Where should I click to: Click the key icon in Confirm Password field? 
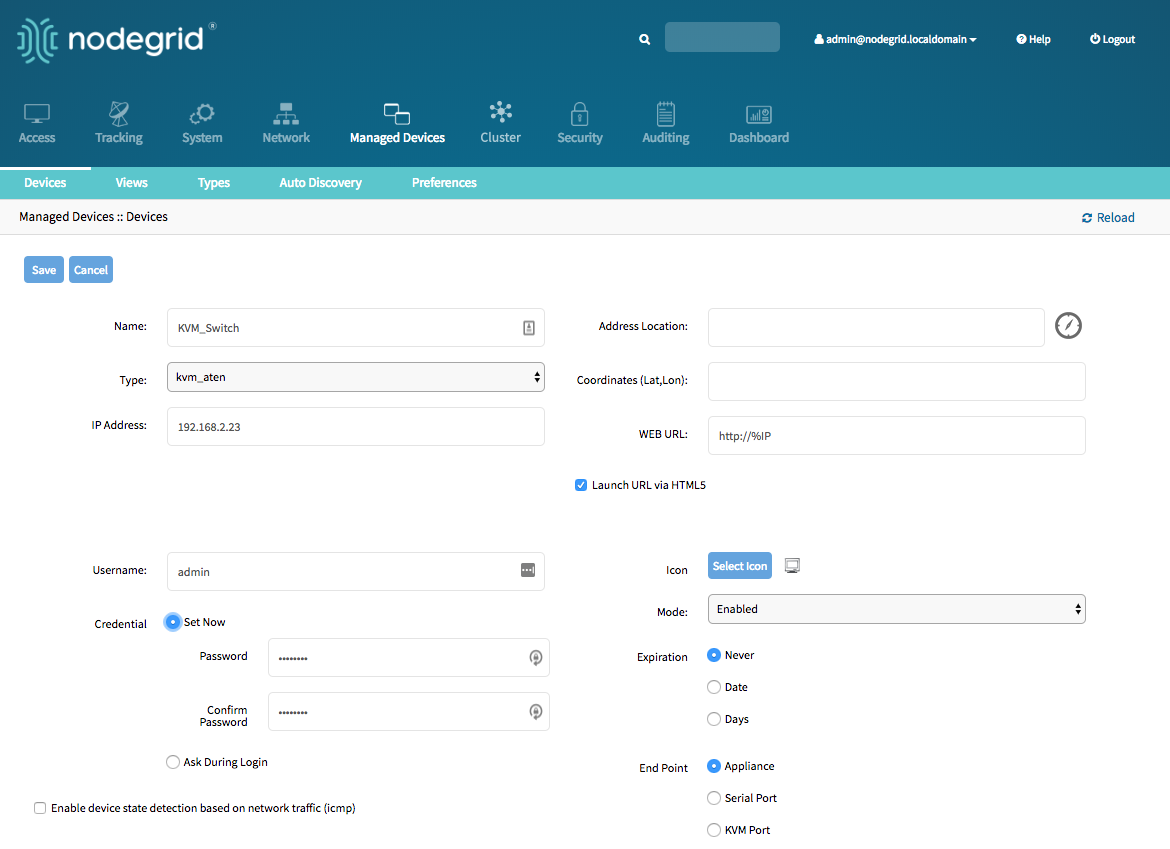pyautogui.click(x=535, y=712)
